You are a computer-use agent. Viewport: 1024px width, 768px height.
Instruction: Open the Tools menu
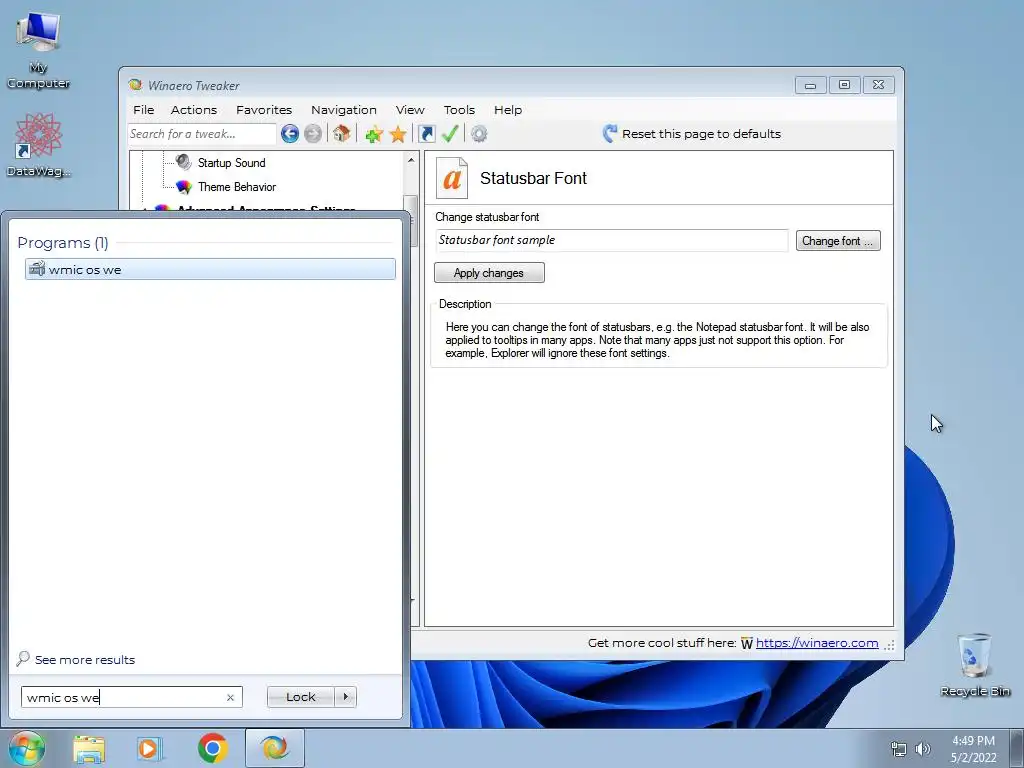[x=459, y=110]
